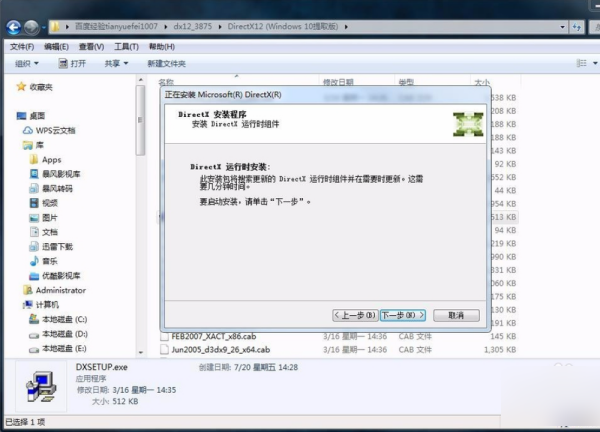Click the 大小 column header

pos(481,82)
